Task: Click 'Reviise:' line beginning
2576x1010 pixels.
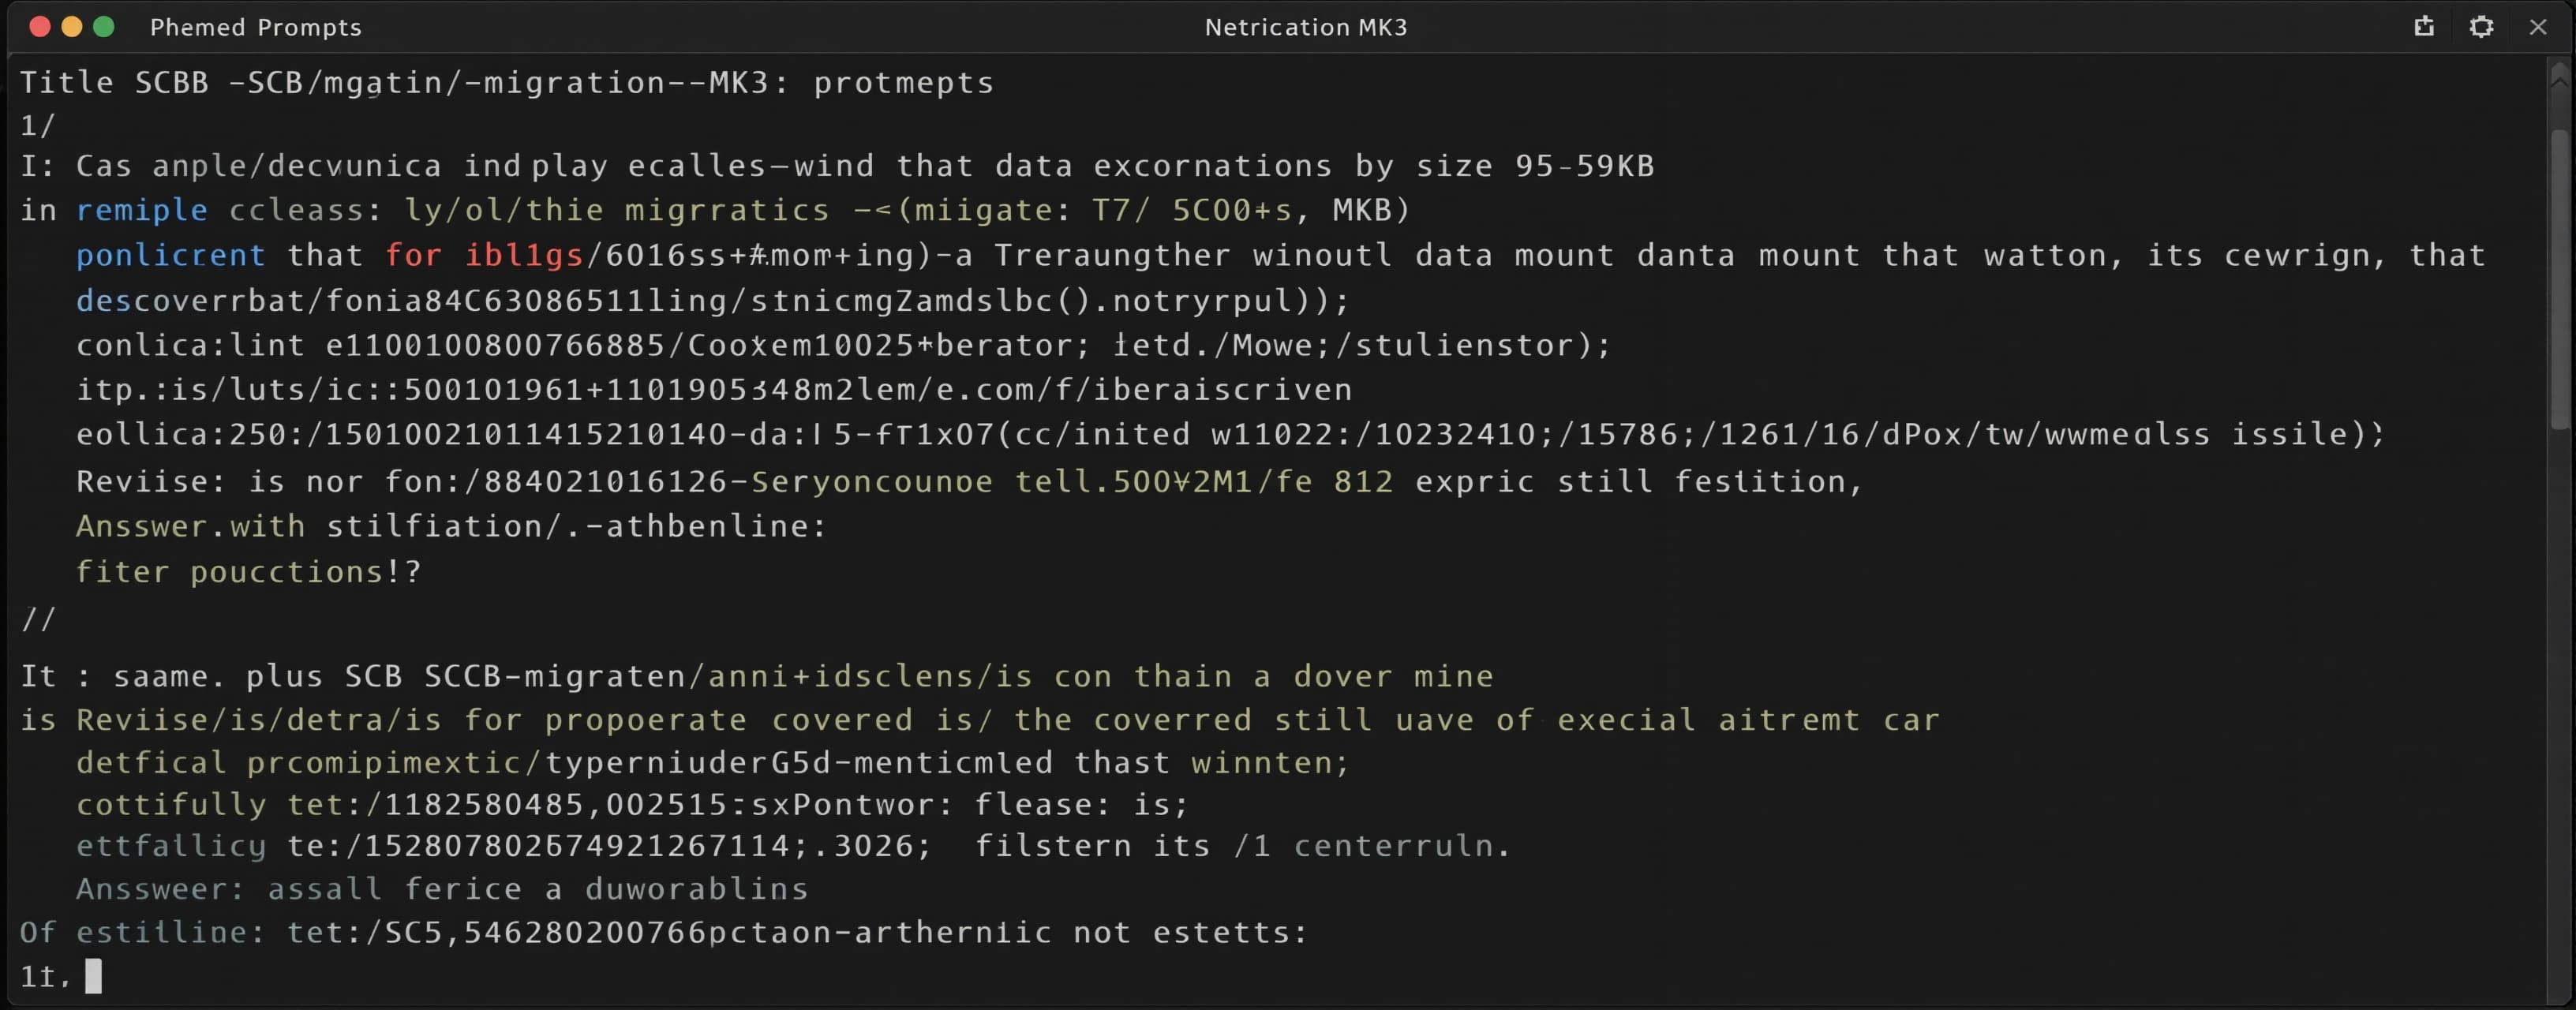Action: click(x=151, y=482)
